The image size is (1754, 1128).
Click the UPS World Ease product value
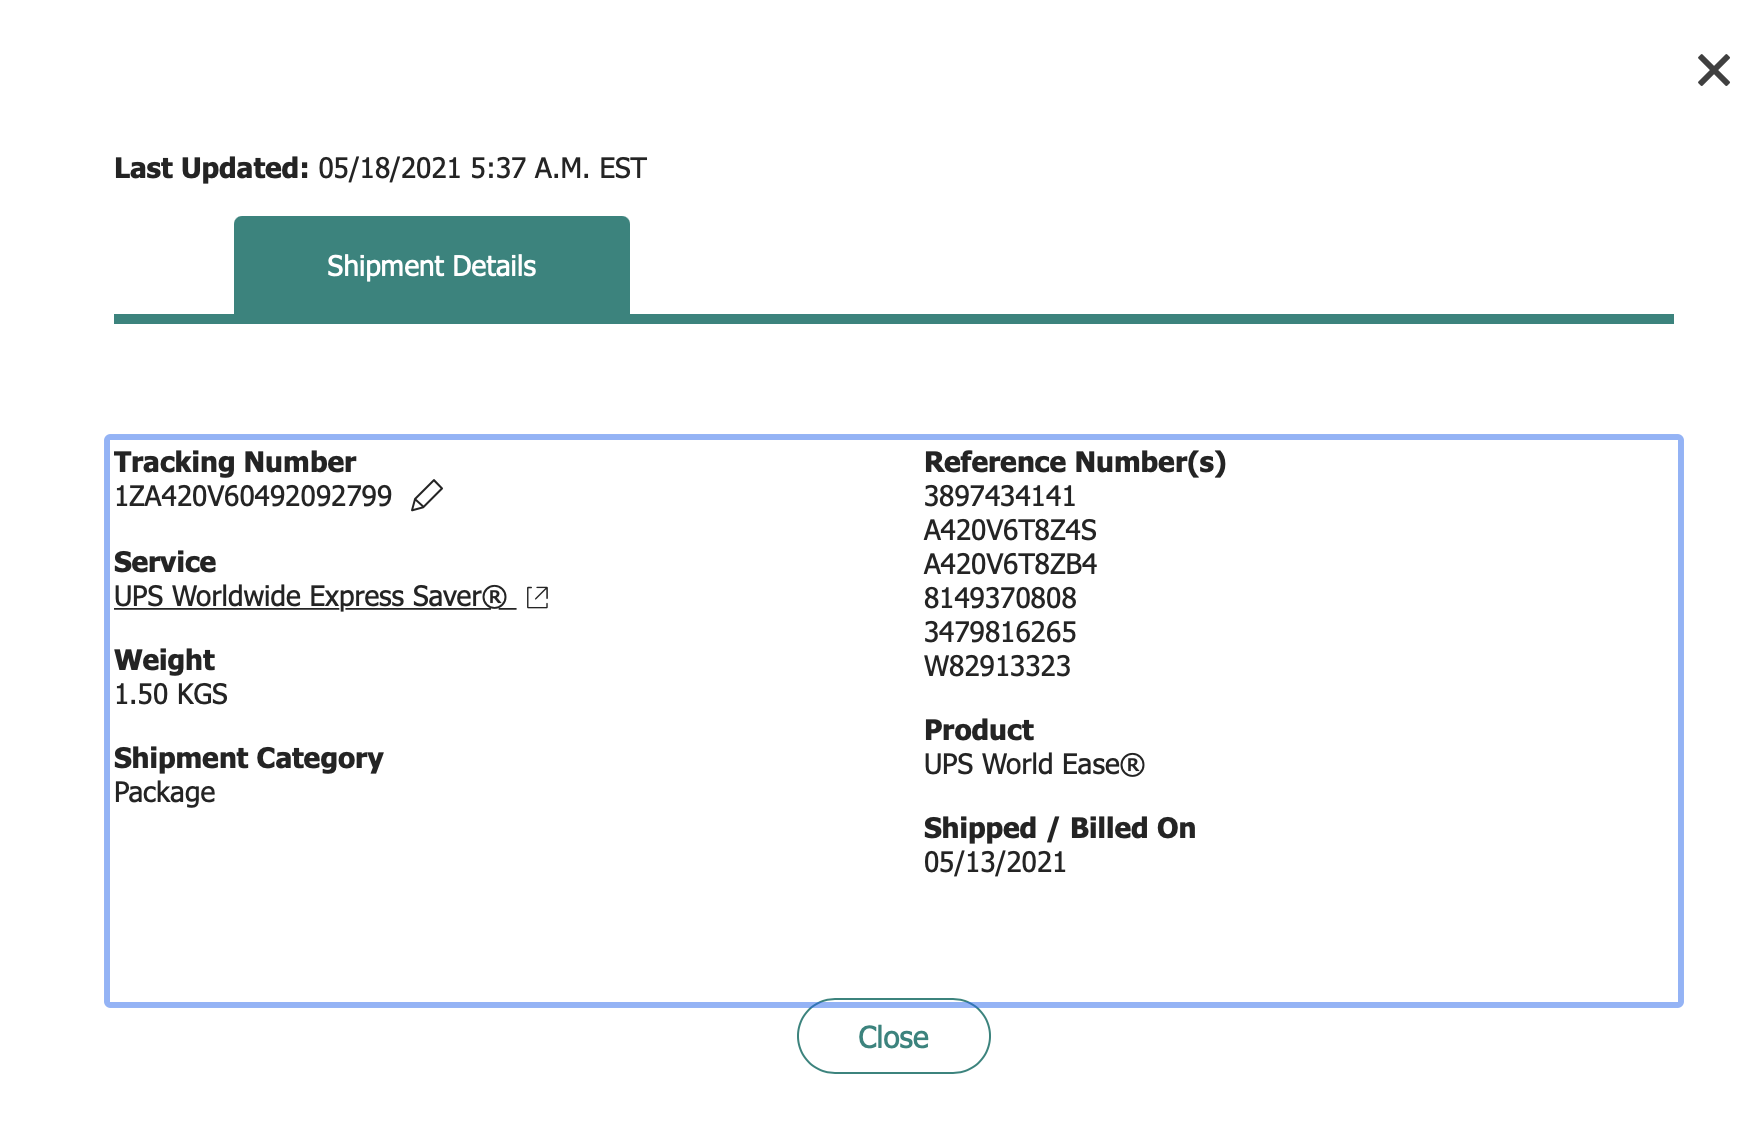tap(1034, 764)
